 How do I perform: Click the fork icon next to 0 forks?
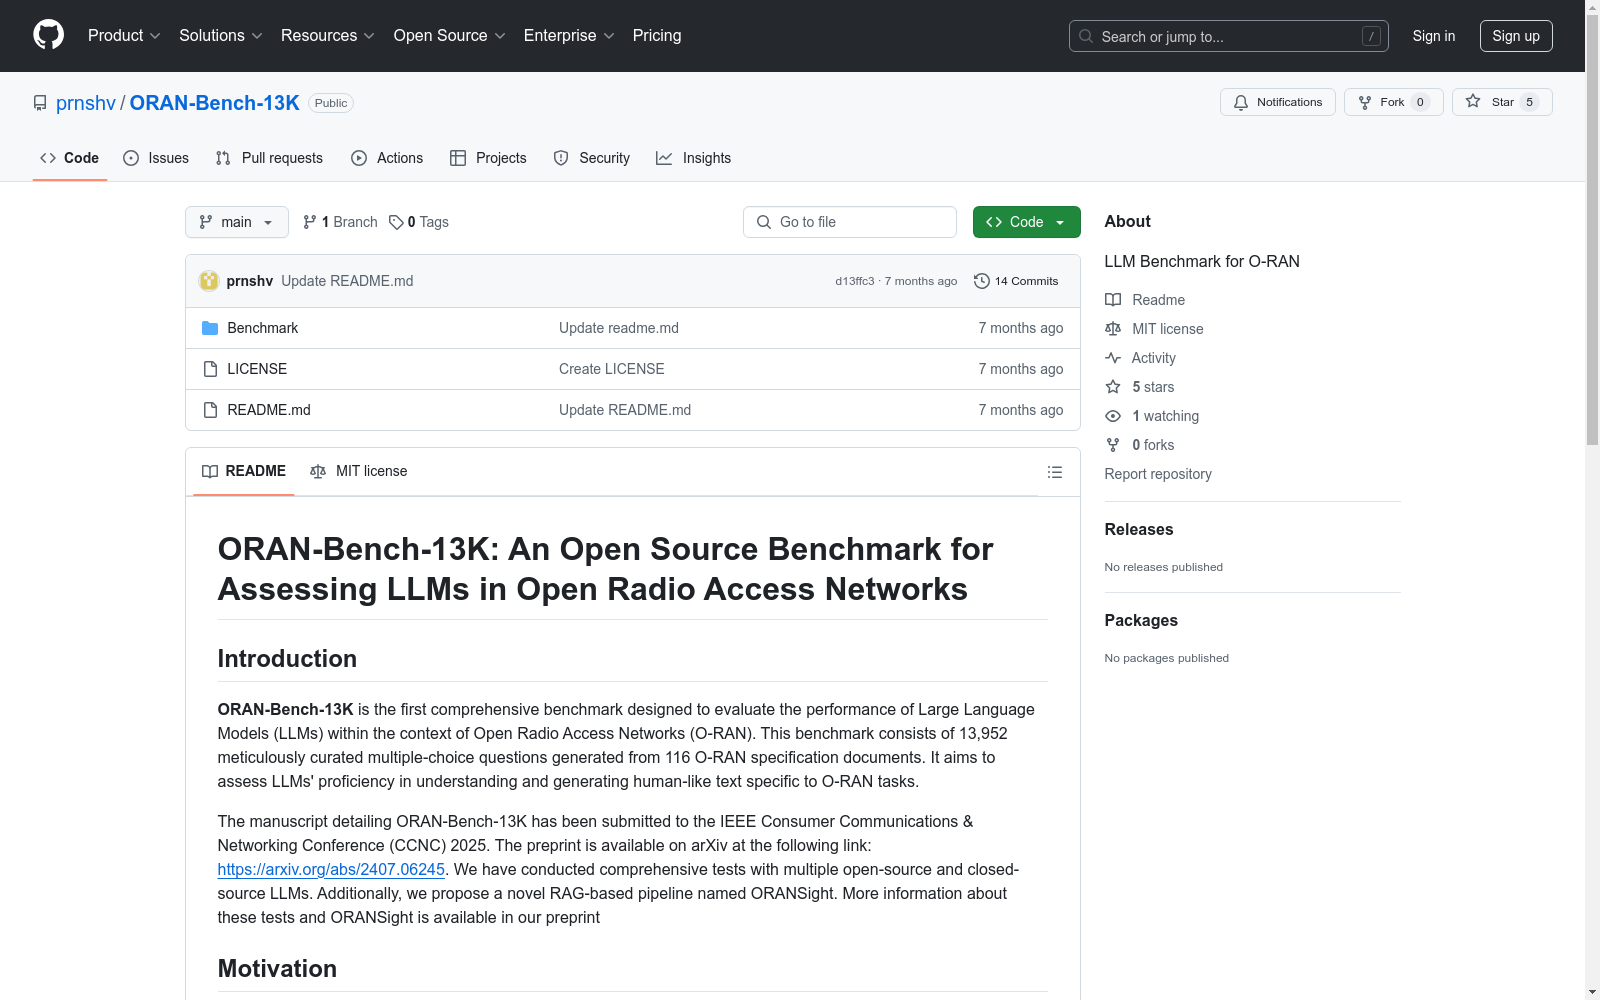(1113, 445)
